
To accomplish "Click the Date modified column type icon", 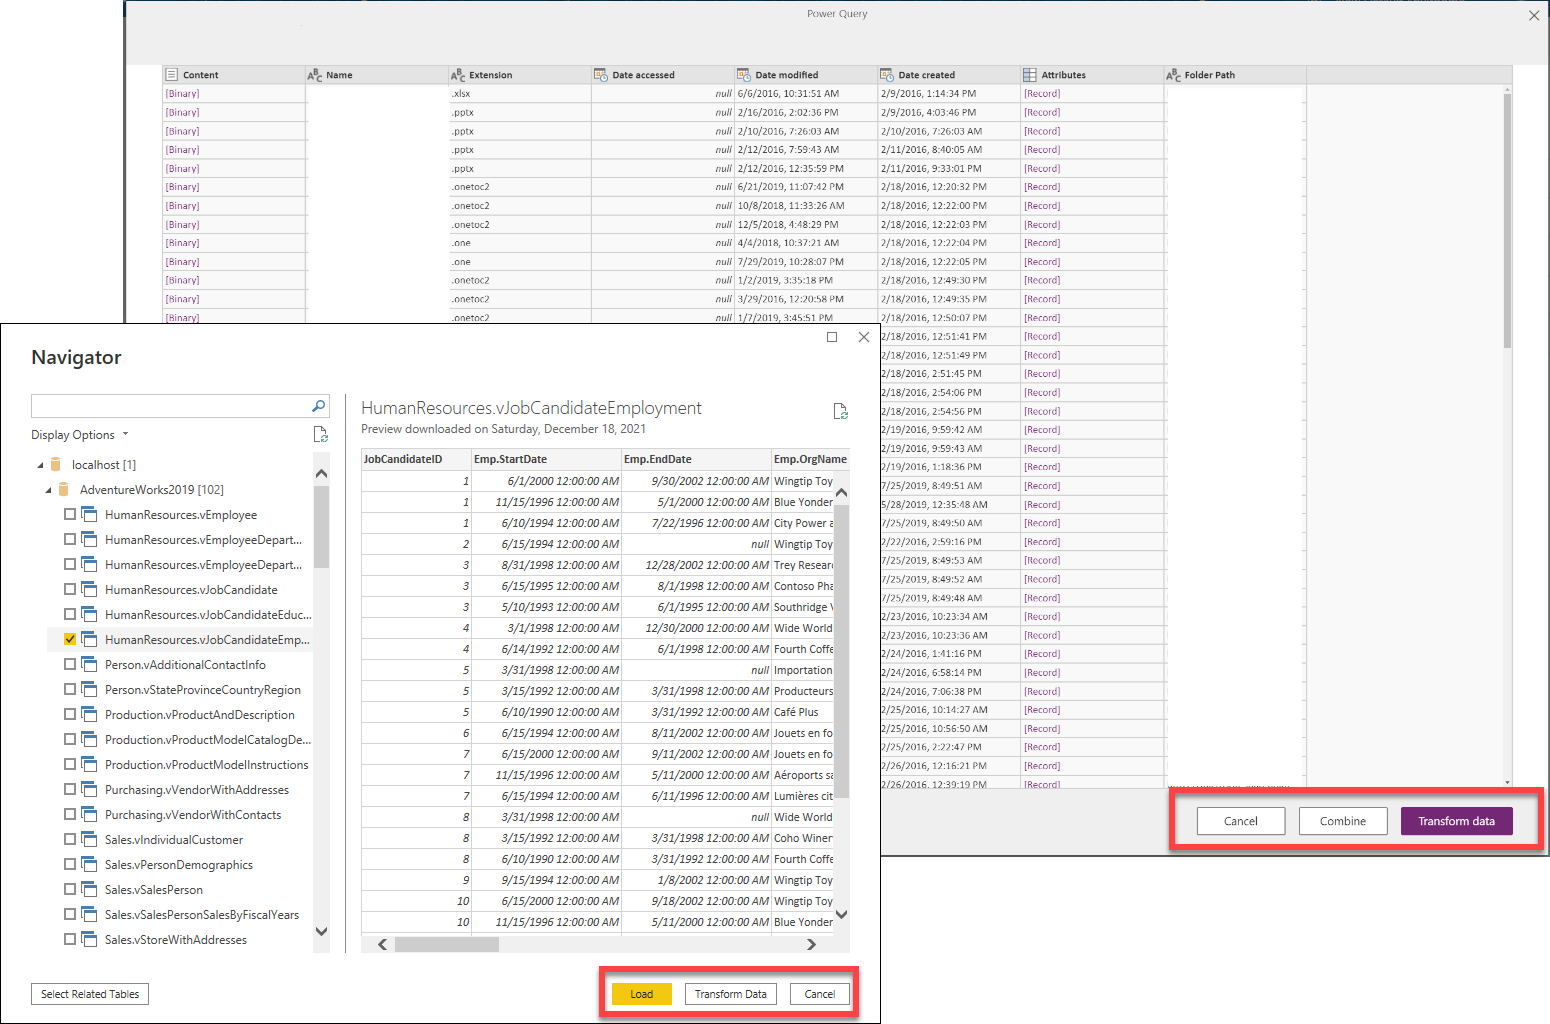I will click(x=744, y=75).
